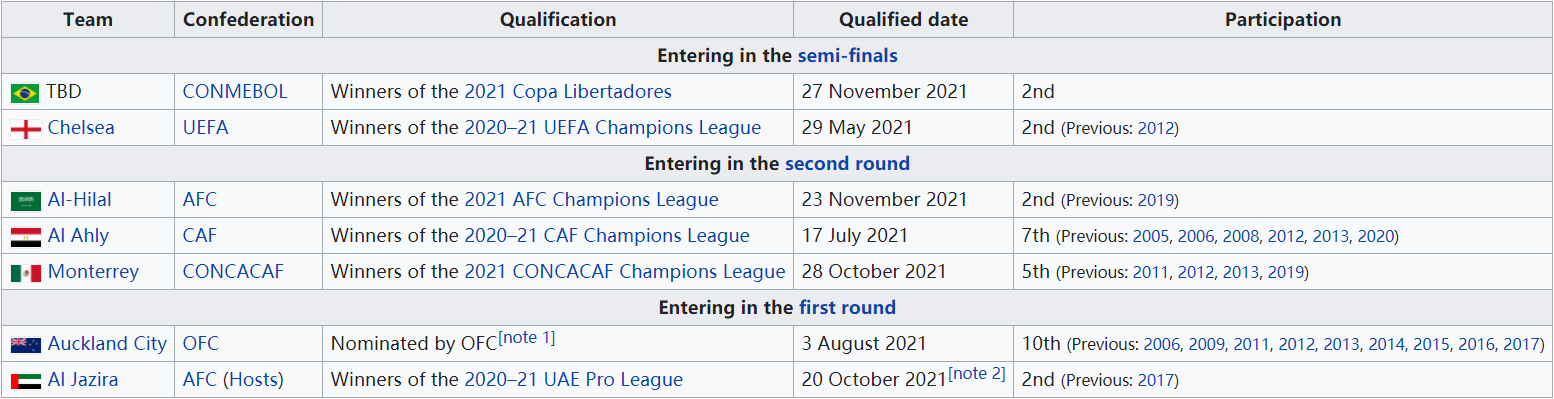The height and width of the screenshot is (399, 1554).
Task: Open Auckland City's 2017 participation link
Action: click(1521, 345)
